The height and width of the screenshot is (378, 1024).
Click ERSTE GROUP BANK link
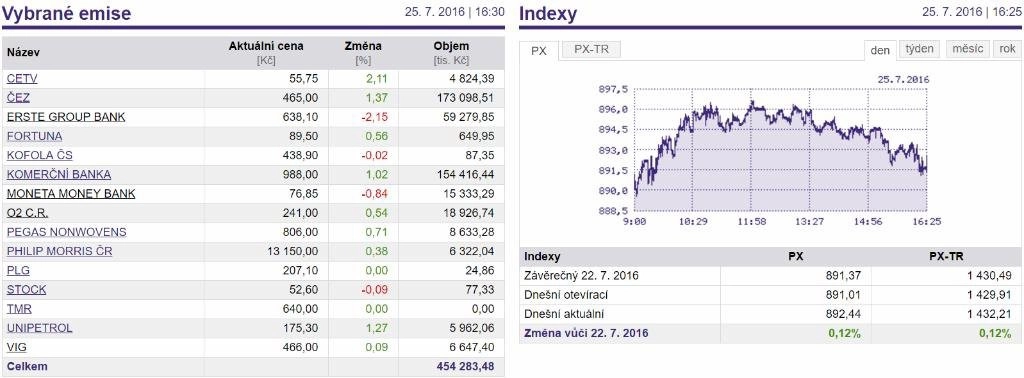pos(66,117)
